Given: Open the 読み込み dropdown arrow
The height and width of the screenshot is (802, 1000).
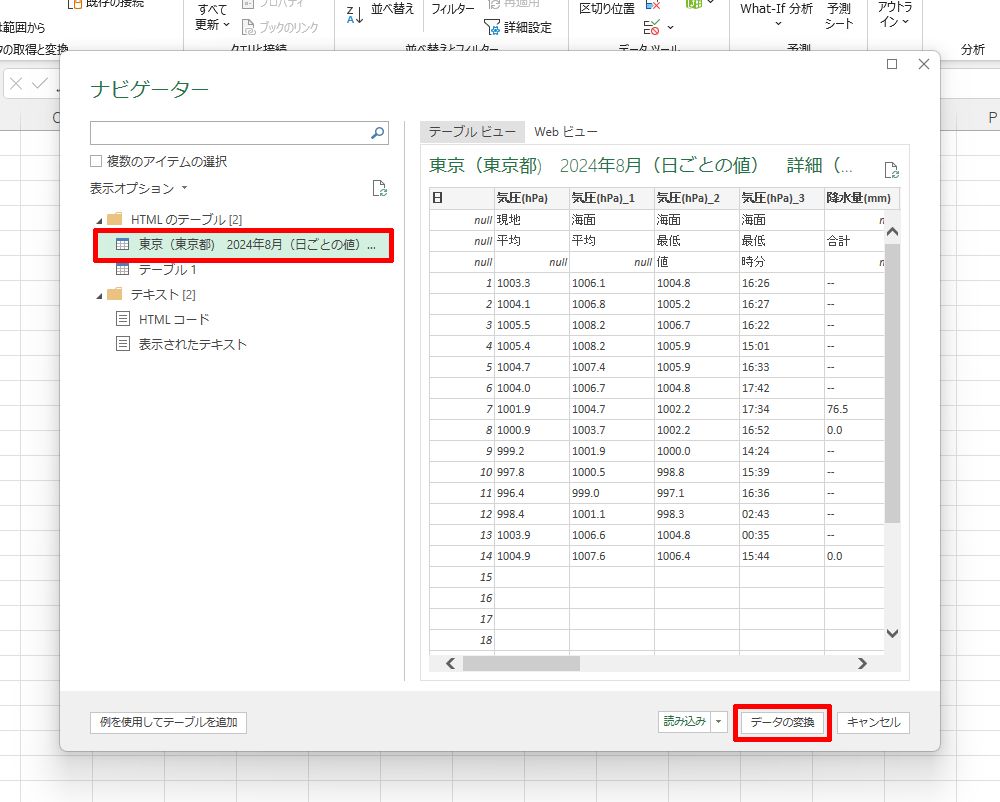Looking at the screenshot, I should point(719,722).
